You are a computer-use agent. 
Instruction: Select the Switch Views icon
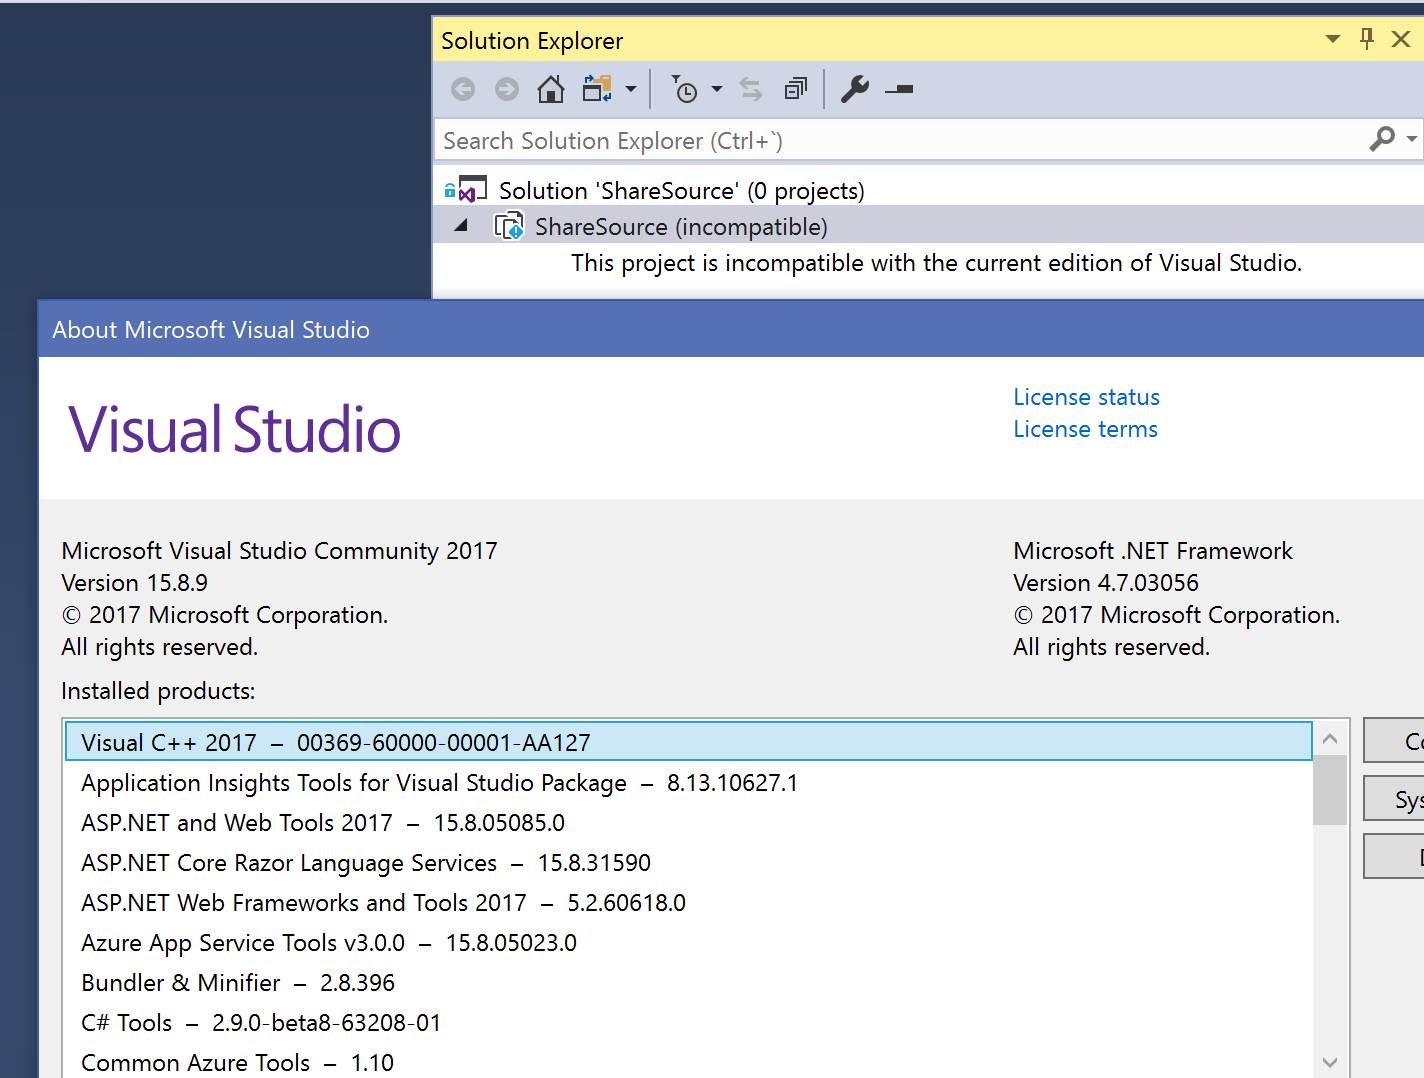click(x=598, y=88)
